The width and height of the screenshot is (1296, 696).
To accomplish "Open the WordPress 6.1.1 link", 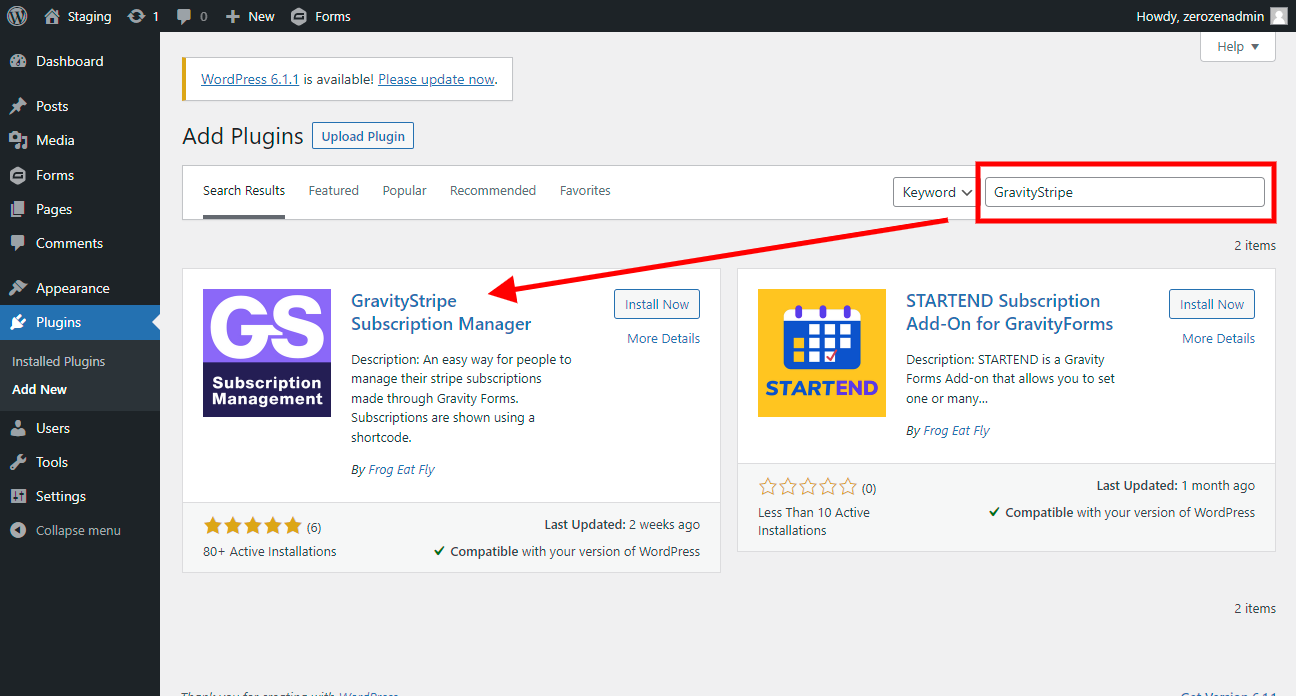I will click(x=250, y=79).
